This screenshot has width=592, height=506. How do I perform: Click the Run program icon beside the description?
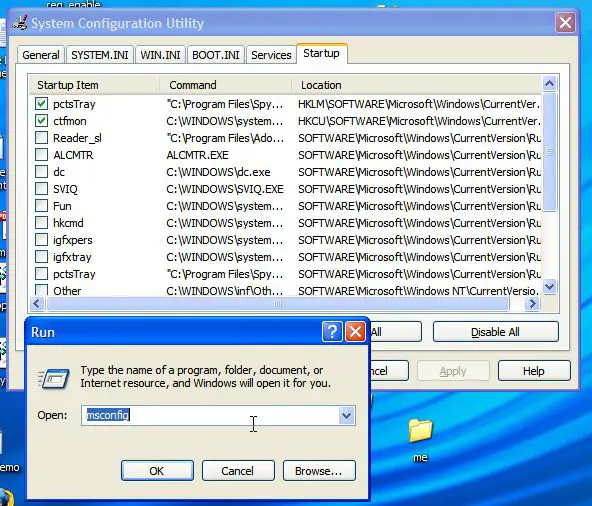54,378
